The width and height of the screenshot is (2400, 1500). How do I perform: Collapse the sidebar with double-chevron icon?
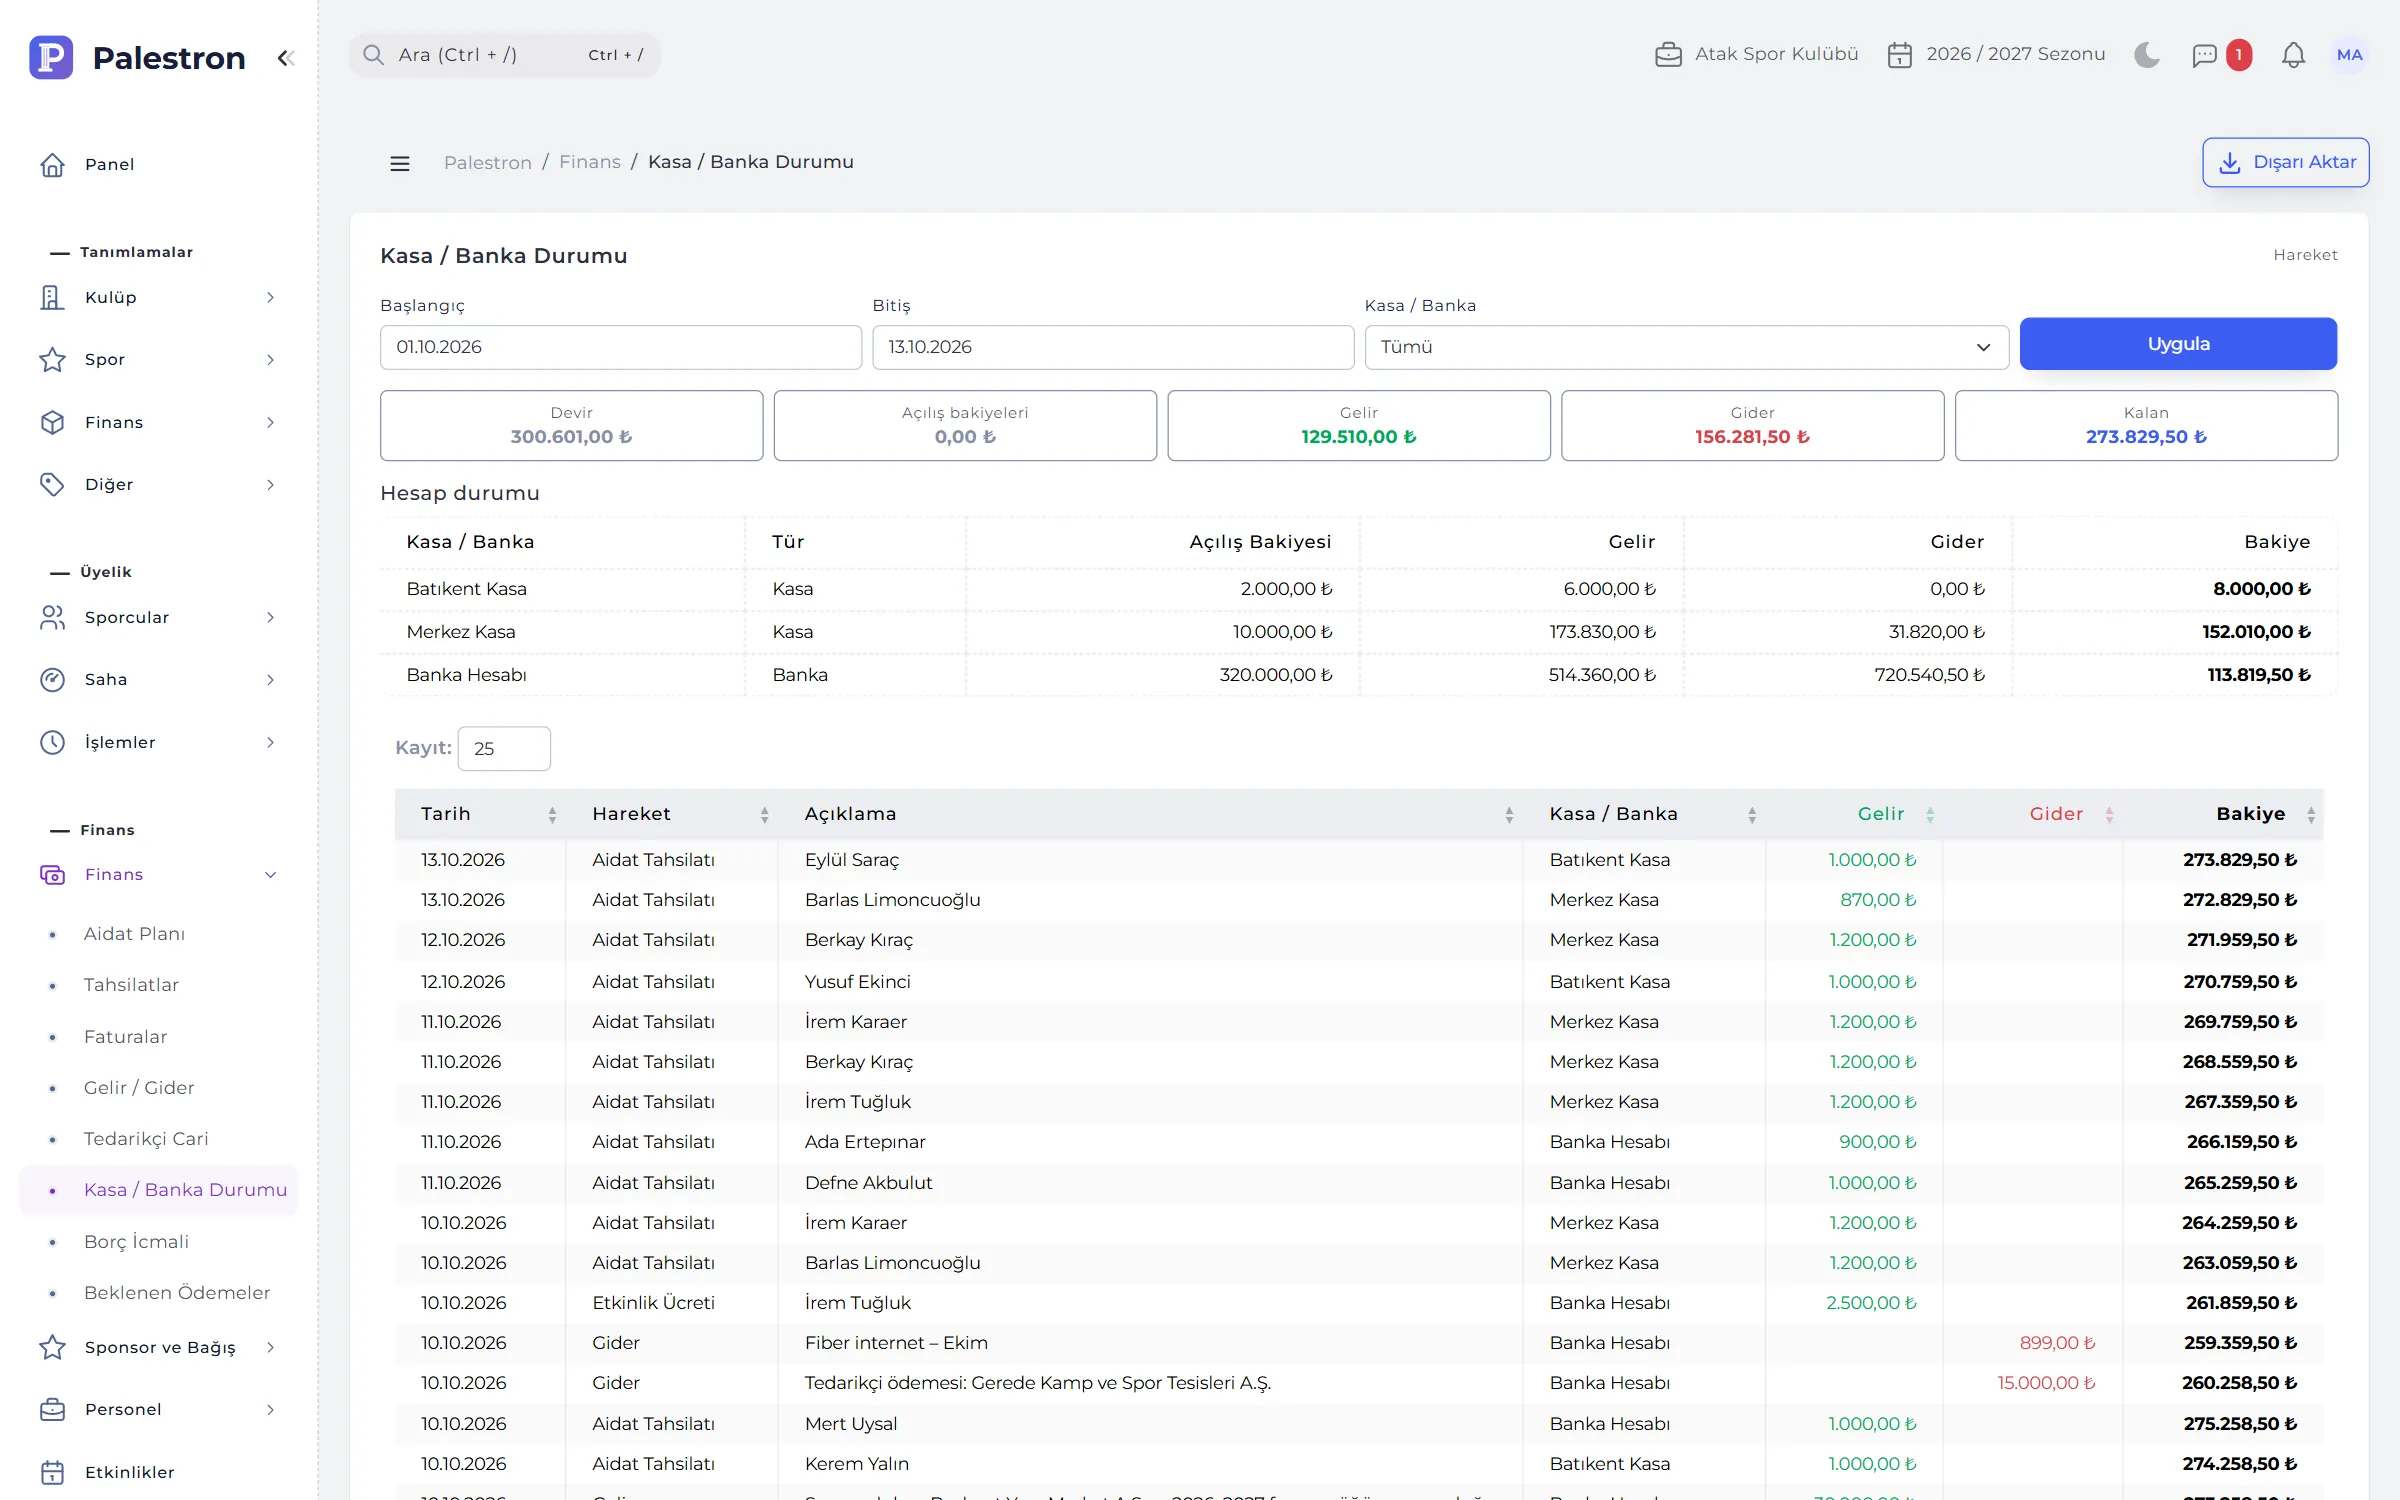tap(286, 58)
